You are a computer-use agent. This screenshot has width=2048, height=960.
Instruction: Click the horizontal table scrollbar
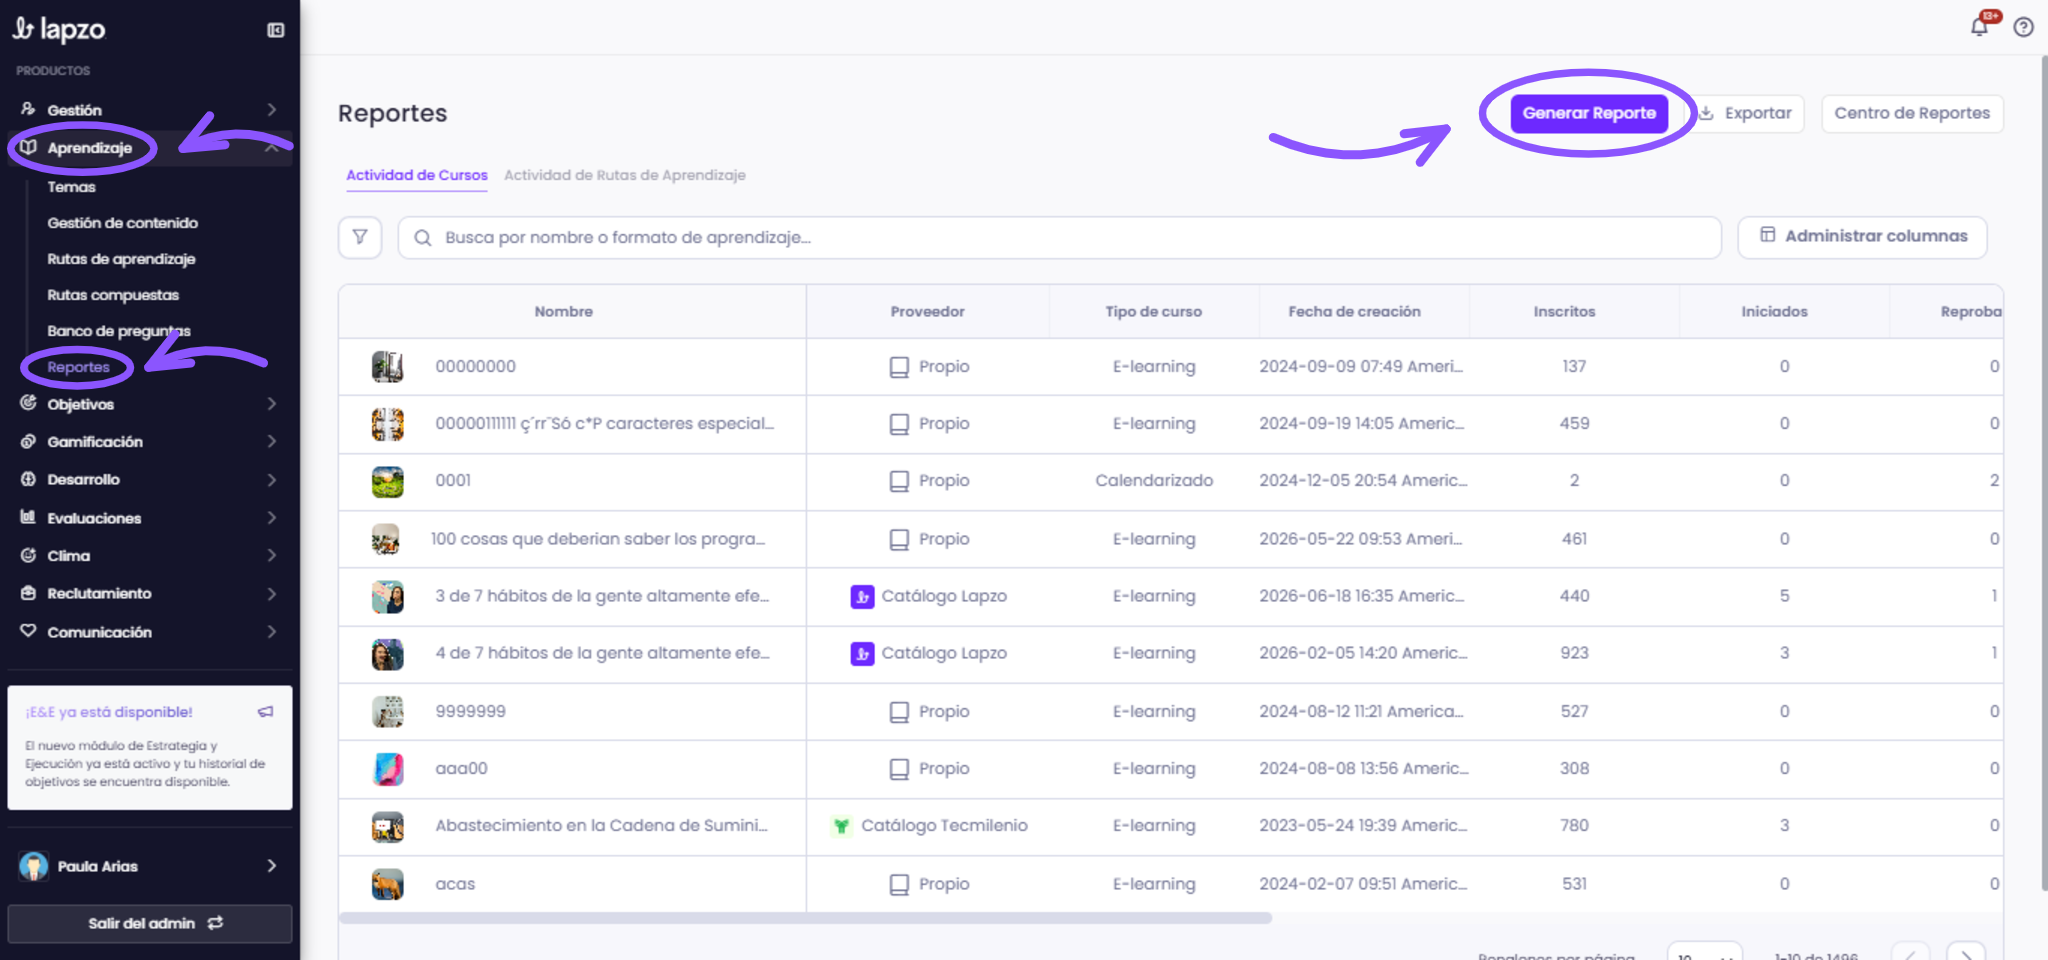tap(805, 918)
